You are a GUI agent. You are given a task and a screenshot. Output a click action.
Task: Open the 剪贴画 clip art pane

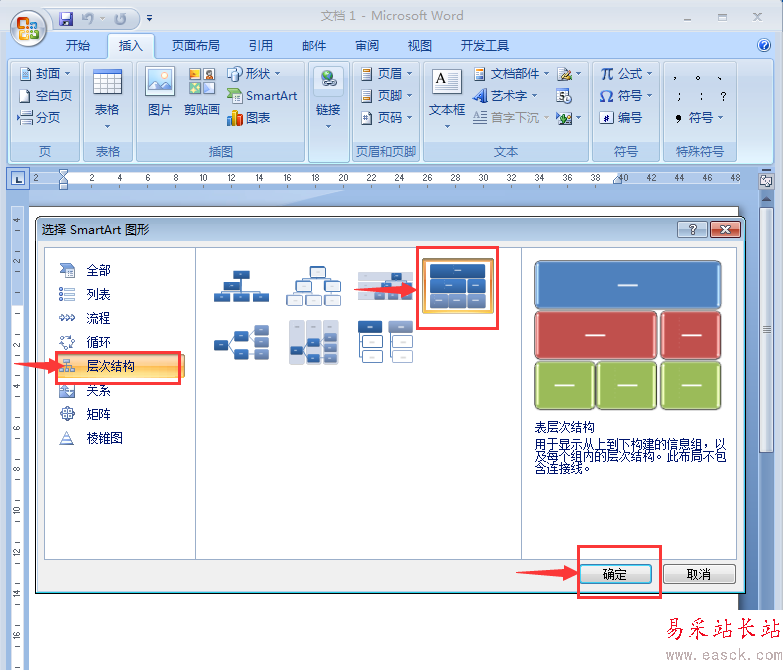202,91
